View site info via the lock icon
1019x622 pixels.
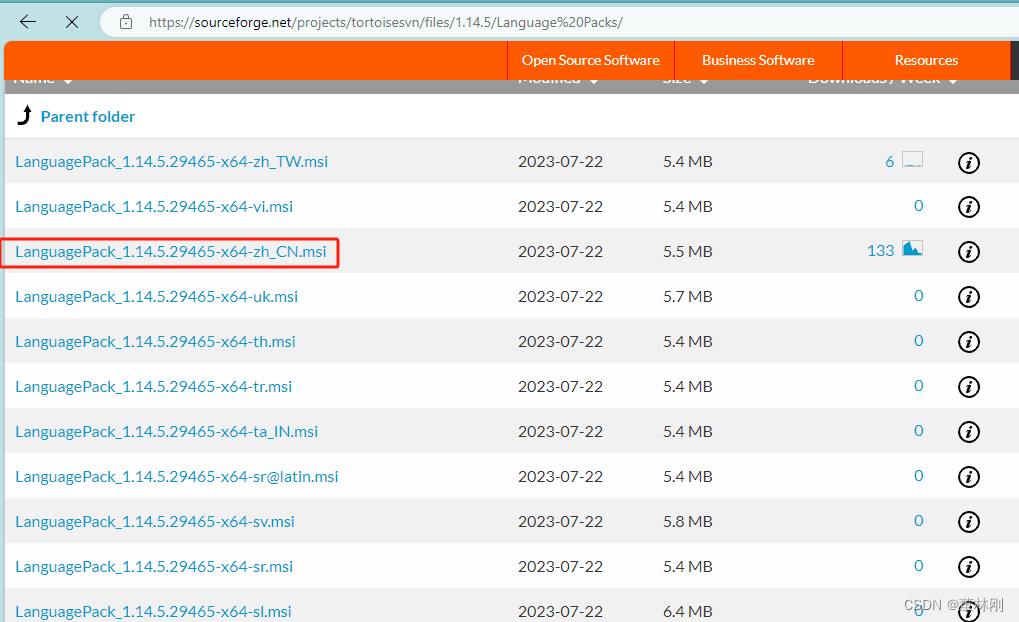tap(126, 22)
